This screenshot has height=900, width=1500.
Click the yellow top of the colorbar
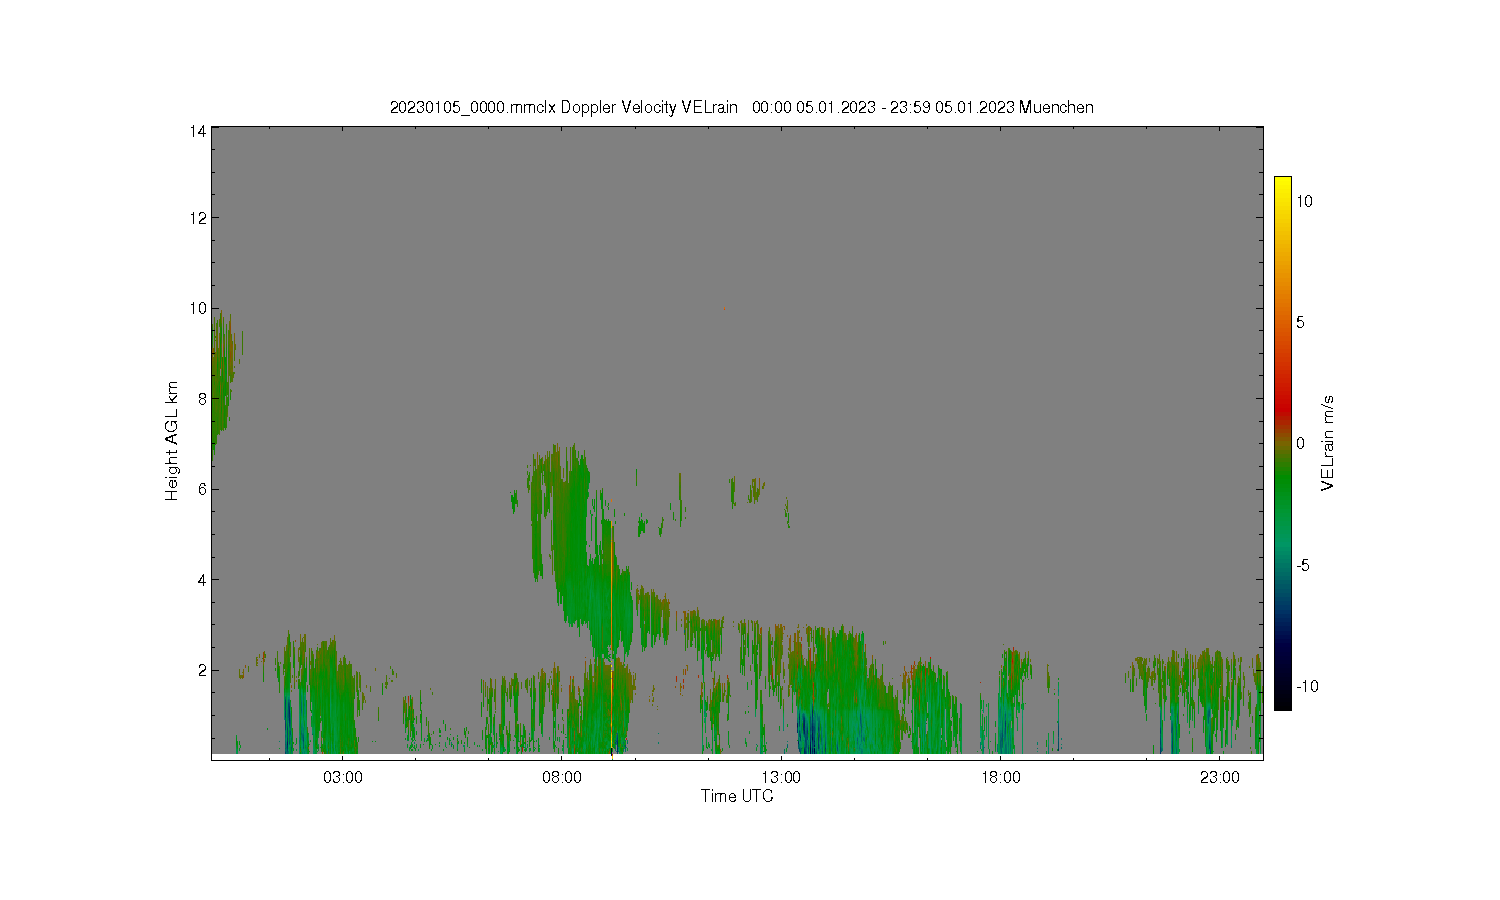tap(1282, 185)
